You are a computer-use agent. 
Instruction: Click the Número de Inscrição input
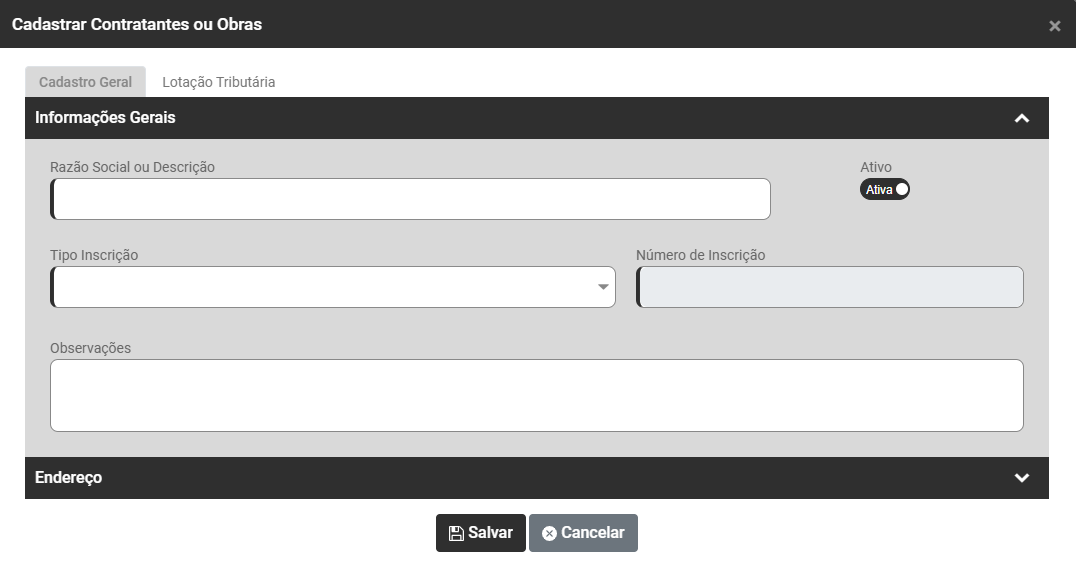pyautogui.click(x=830, y=287)
